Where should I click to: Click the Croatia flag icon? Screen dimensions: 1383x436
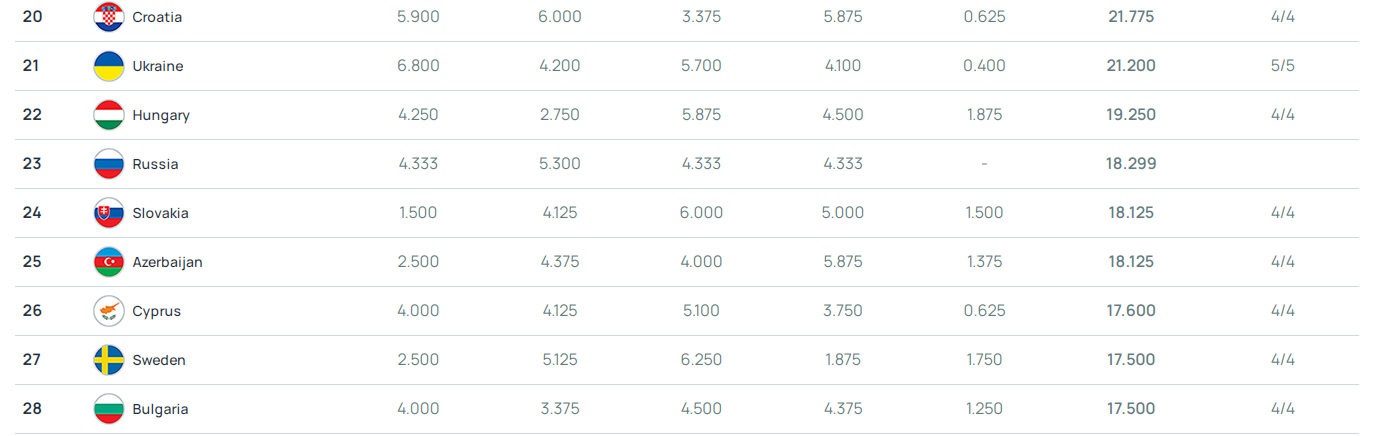109,17
